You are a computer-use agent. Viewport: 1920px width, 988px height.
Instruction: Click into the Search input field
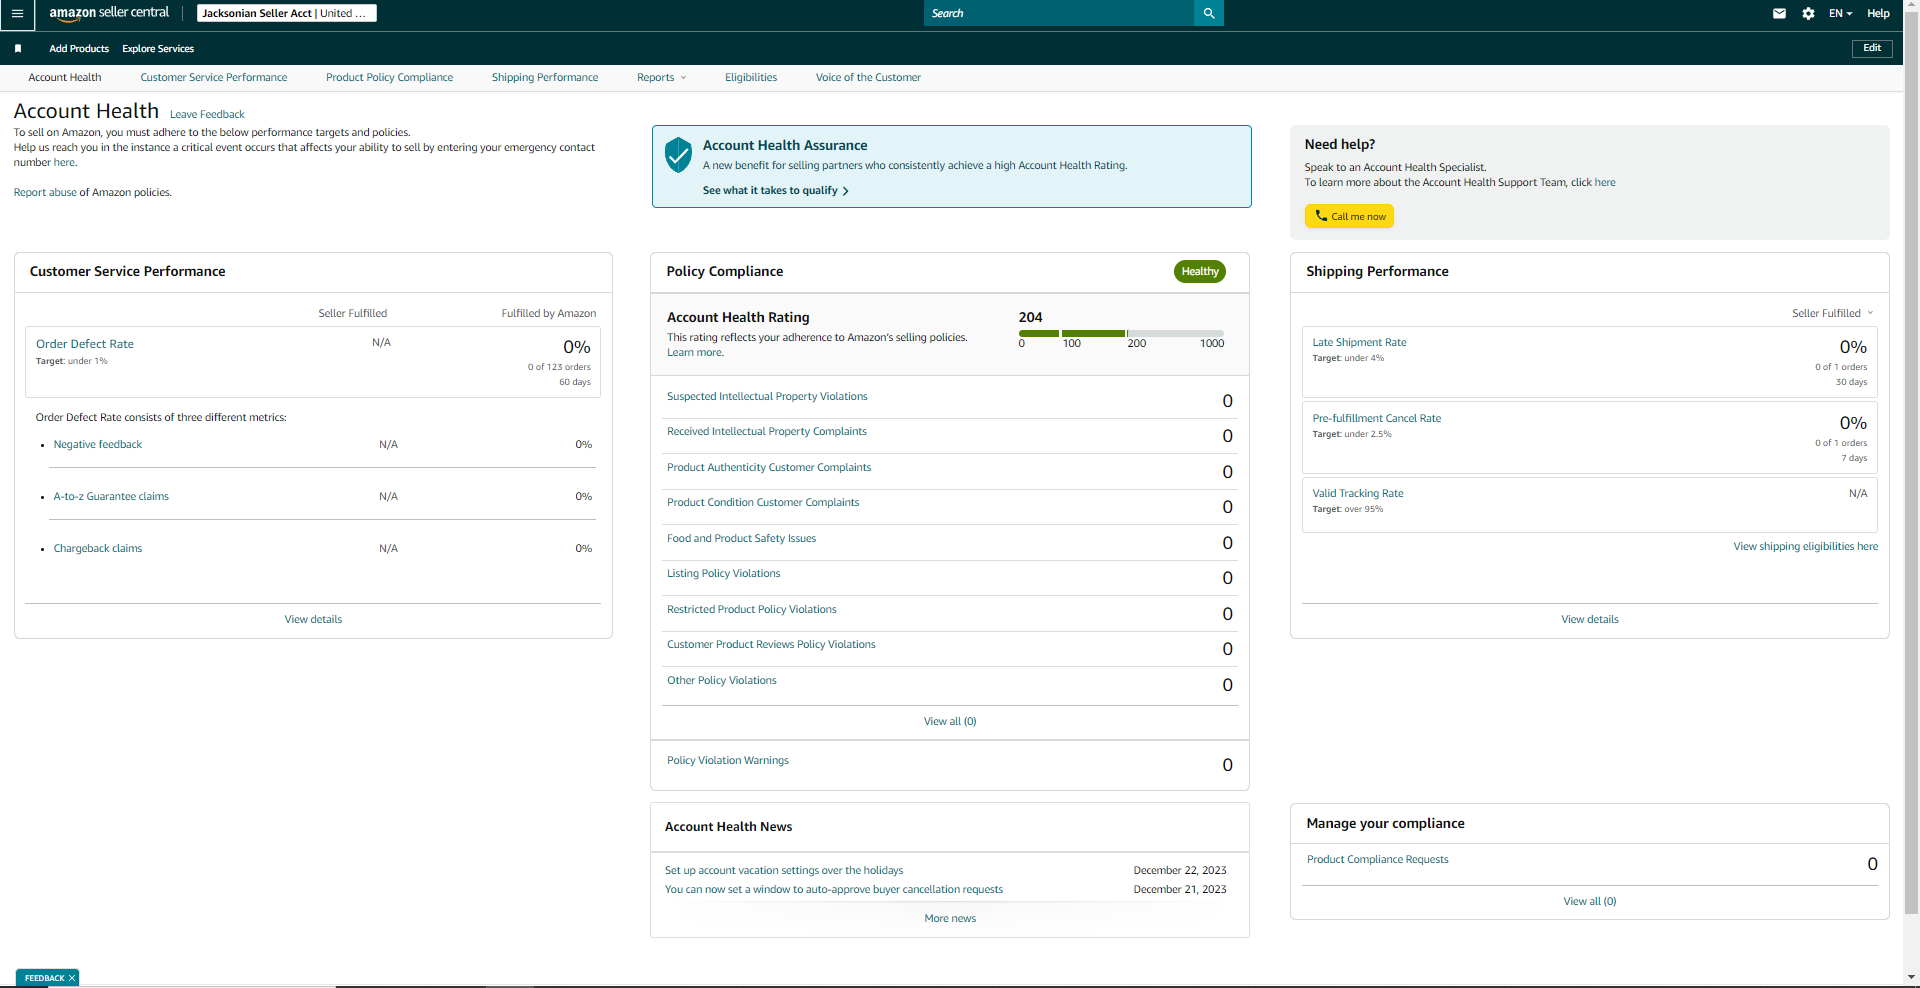[1059, 13]
